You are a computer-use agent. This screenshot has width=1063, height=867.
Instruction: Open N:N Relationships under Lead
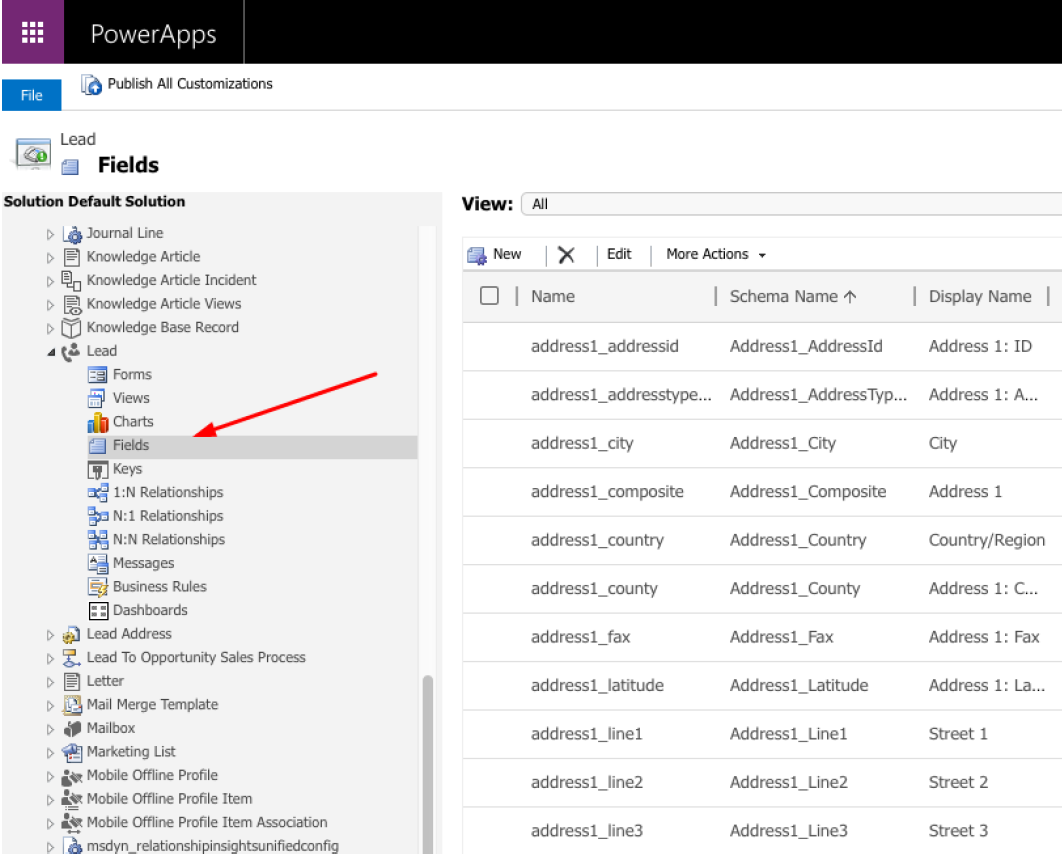point(169,540)
